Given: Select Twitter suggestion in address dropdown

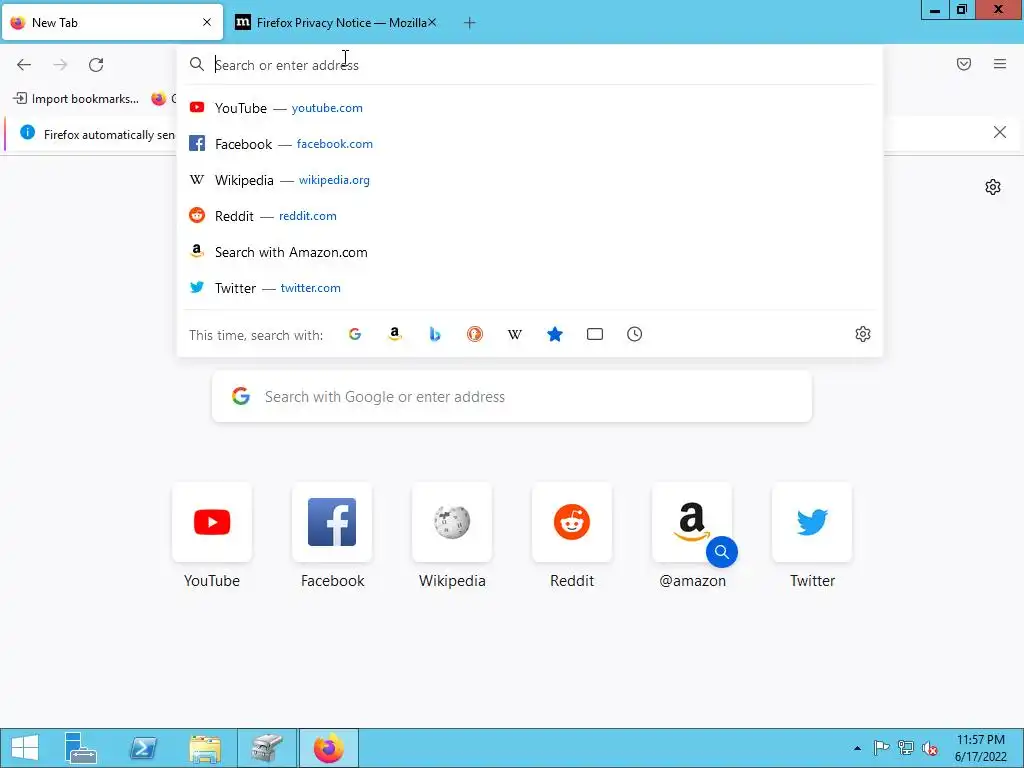Looking at the screenshot, I should pyautogui.click(x=530, y=288).
